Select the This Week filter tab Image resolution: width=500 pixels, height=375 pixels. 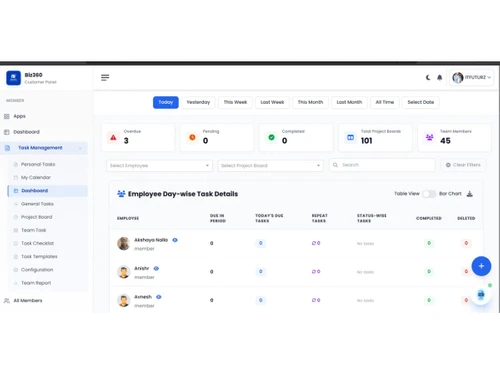click(235, 102)
